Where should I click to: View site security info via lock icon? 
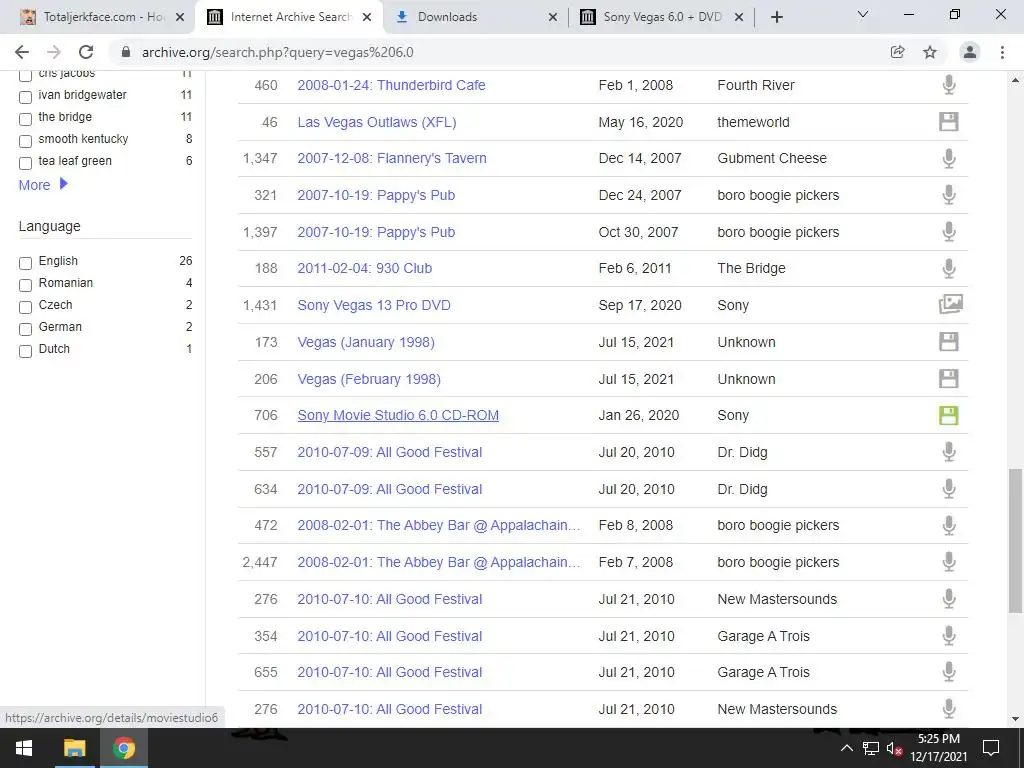click(x=126, y=52)
